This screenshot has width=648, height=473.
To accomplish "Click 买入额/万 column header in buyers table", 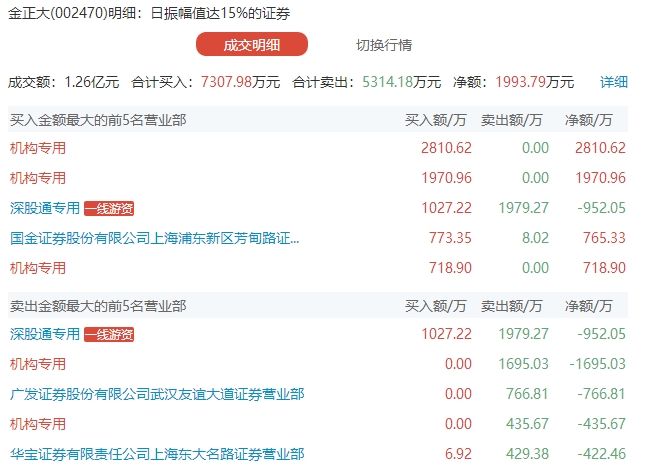I will (436, 120).
